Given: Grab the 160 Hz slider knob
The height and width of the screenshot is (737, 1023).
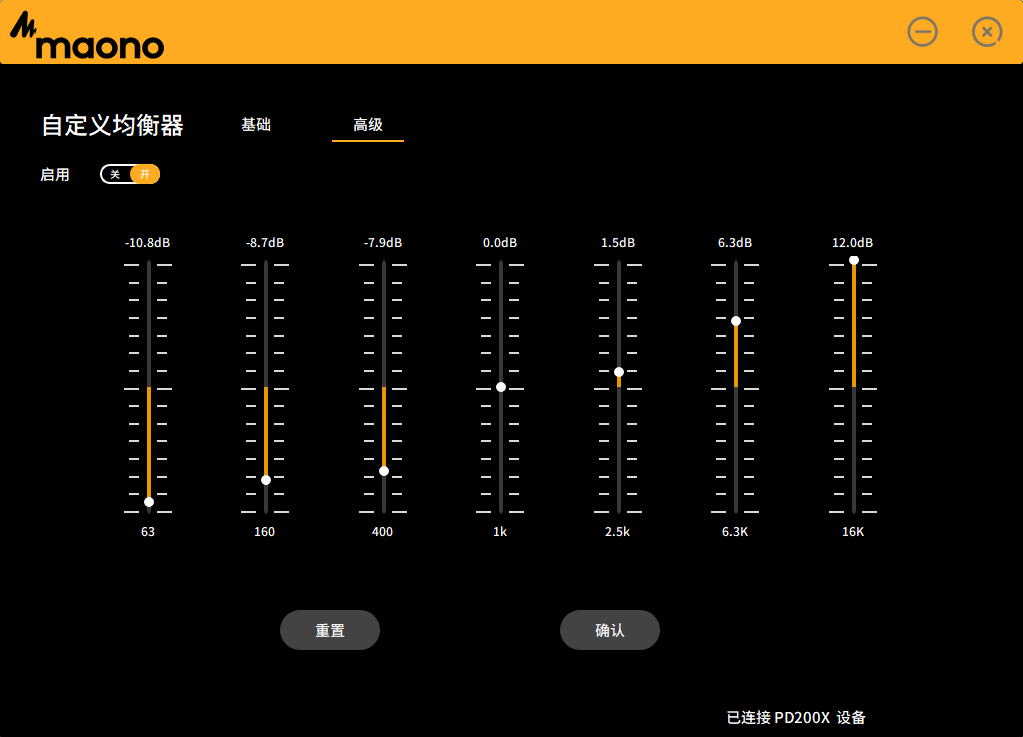Looking at the screenshot, I should (x=266, y=480).
